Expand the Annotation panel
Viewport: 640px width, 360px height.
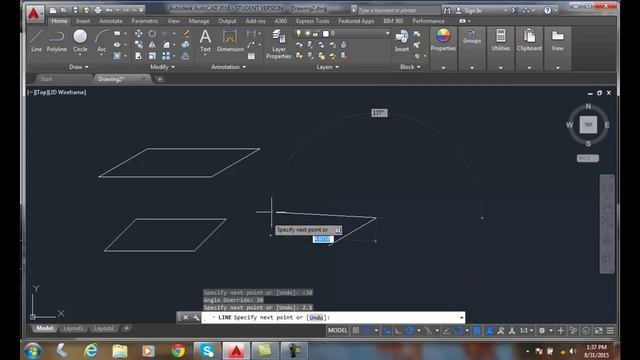(229, 67)
